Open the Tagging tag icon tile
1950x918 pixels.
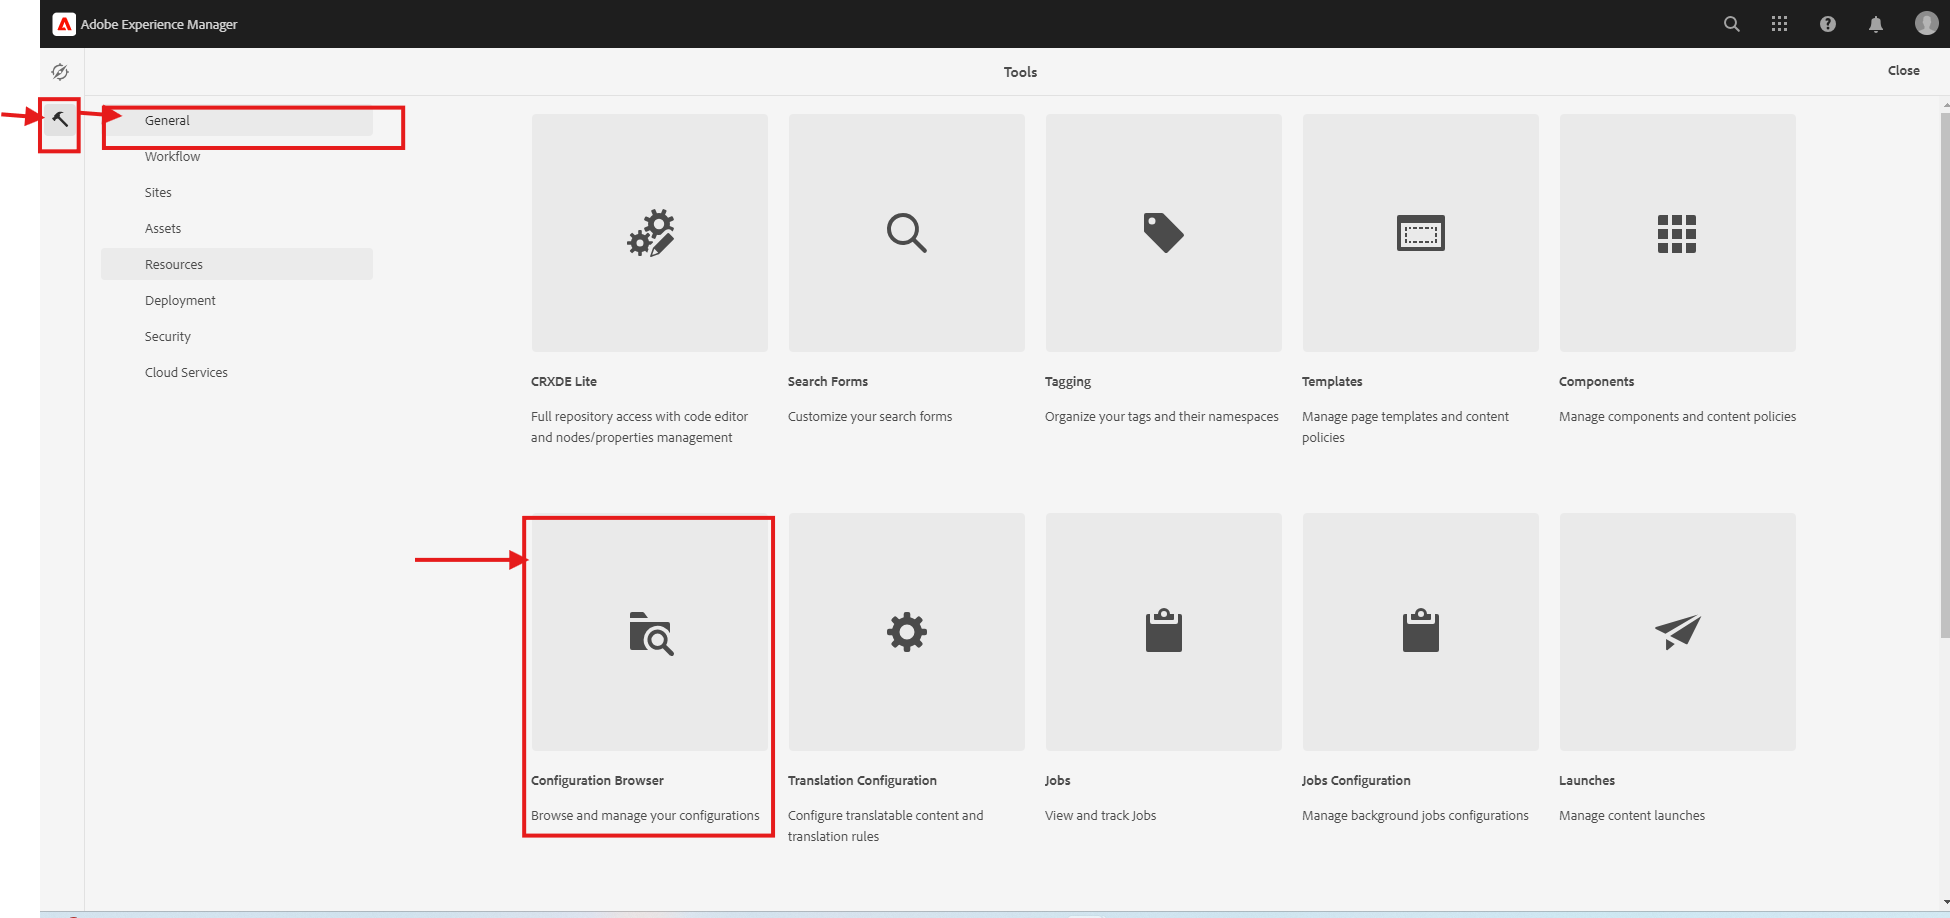tap(1163, 233)
